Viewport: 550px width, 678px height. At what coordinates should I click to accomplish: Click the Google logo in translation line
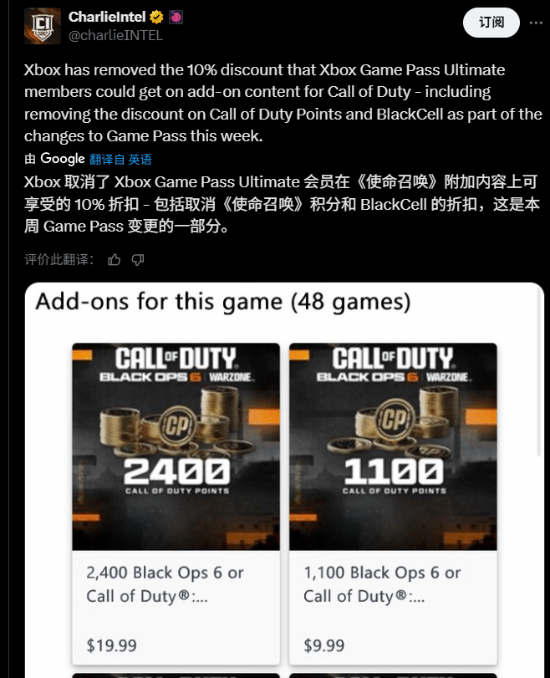coord(62,159)
